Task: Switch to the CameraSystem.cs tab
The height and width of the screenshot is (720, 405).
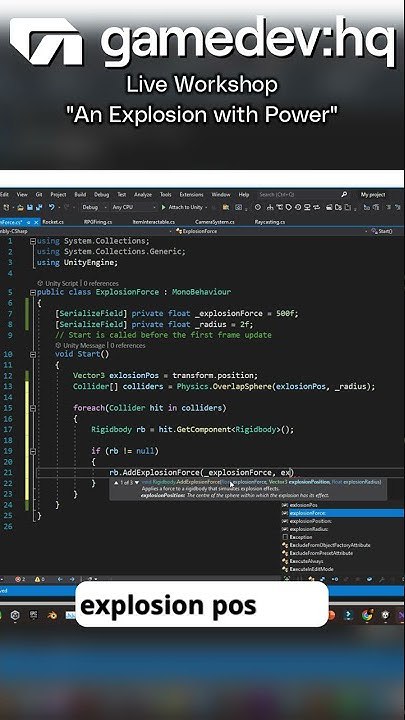Action: [214, 222]
